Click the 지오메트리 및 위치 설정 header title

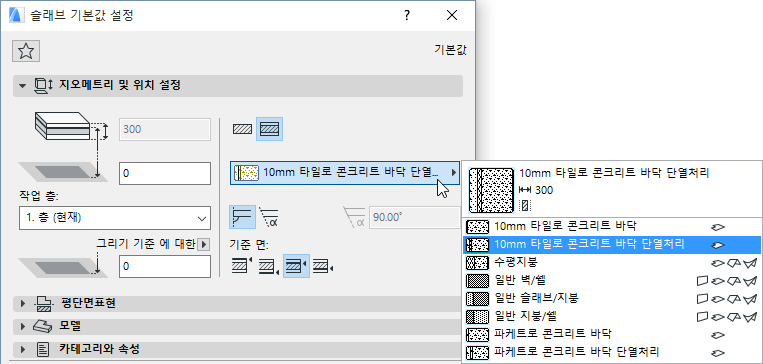pos(120,86)
